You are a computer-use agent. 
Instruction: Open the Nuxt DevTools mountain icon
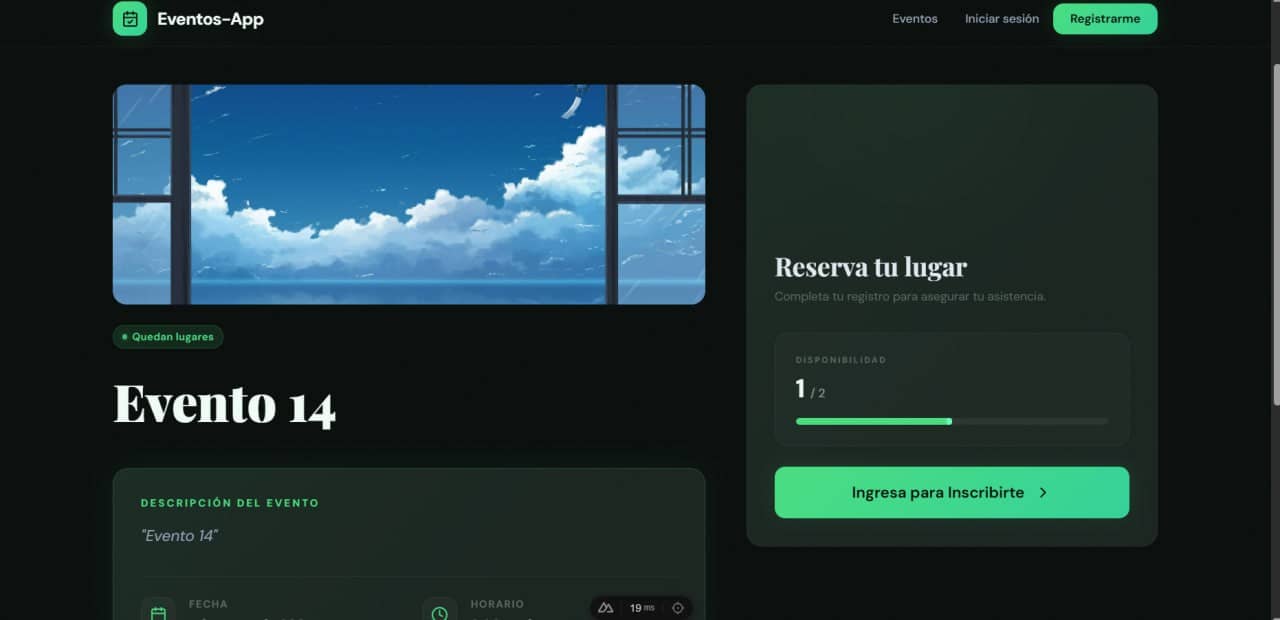click(x=605, y=608)
